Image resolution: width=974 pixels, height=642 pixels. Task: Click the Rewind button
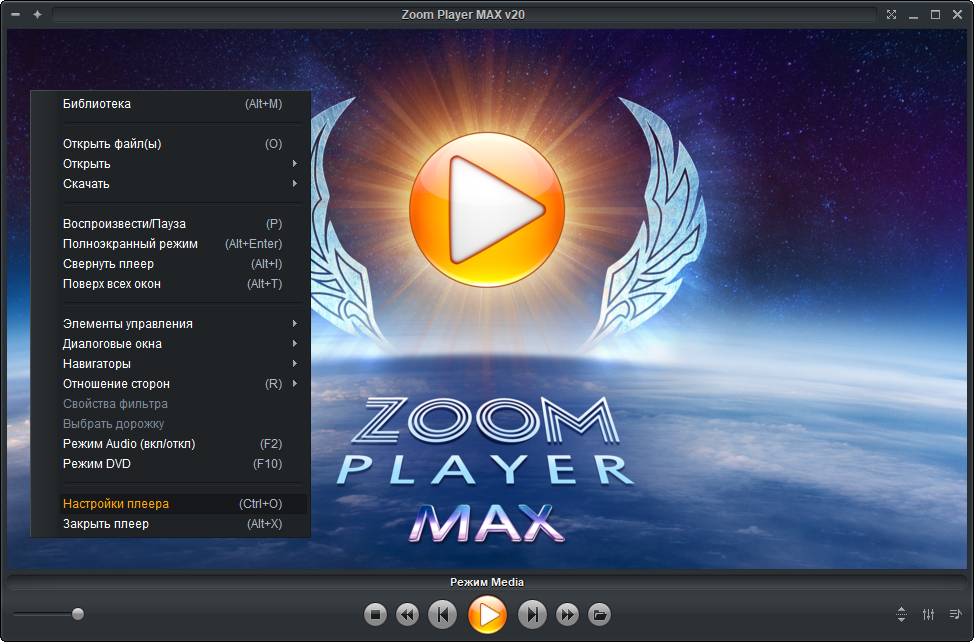point(407,615)
